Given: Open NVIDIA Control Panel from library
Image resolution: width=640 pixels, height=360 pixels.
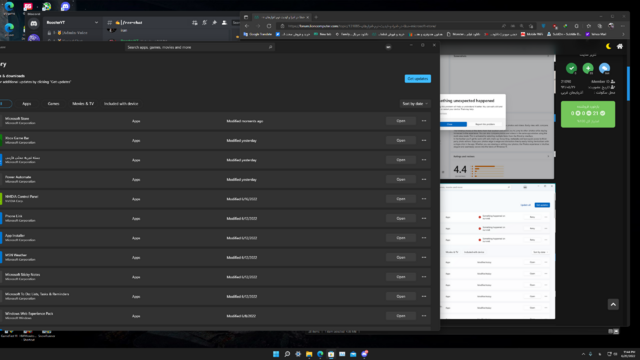Looking at the screenshot, I should (401, 199).
